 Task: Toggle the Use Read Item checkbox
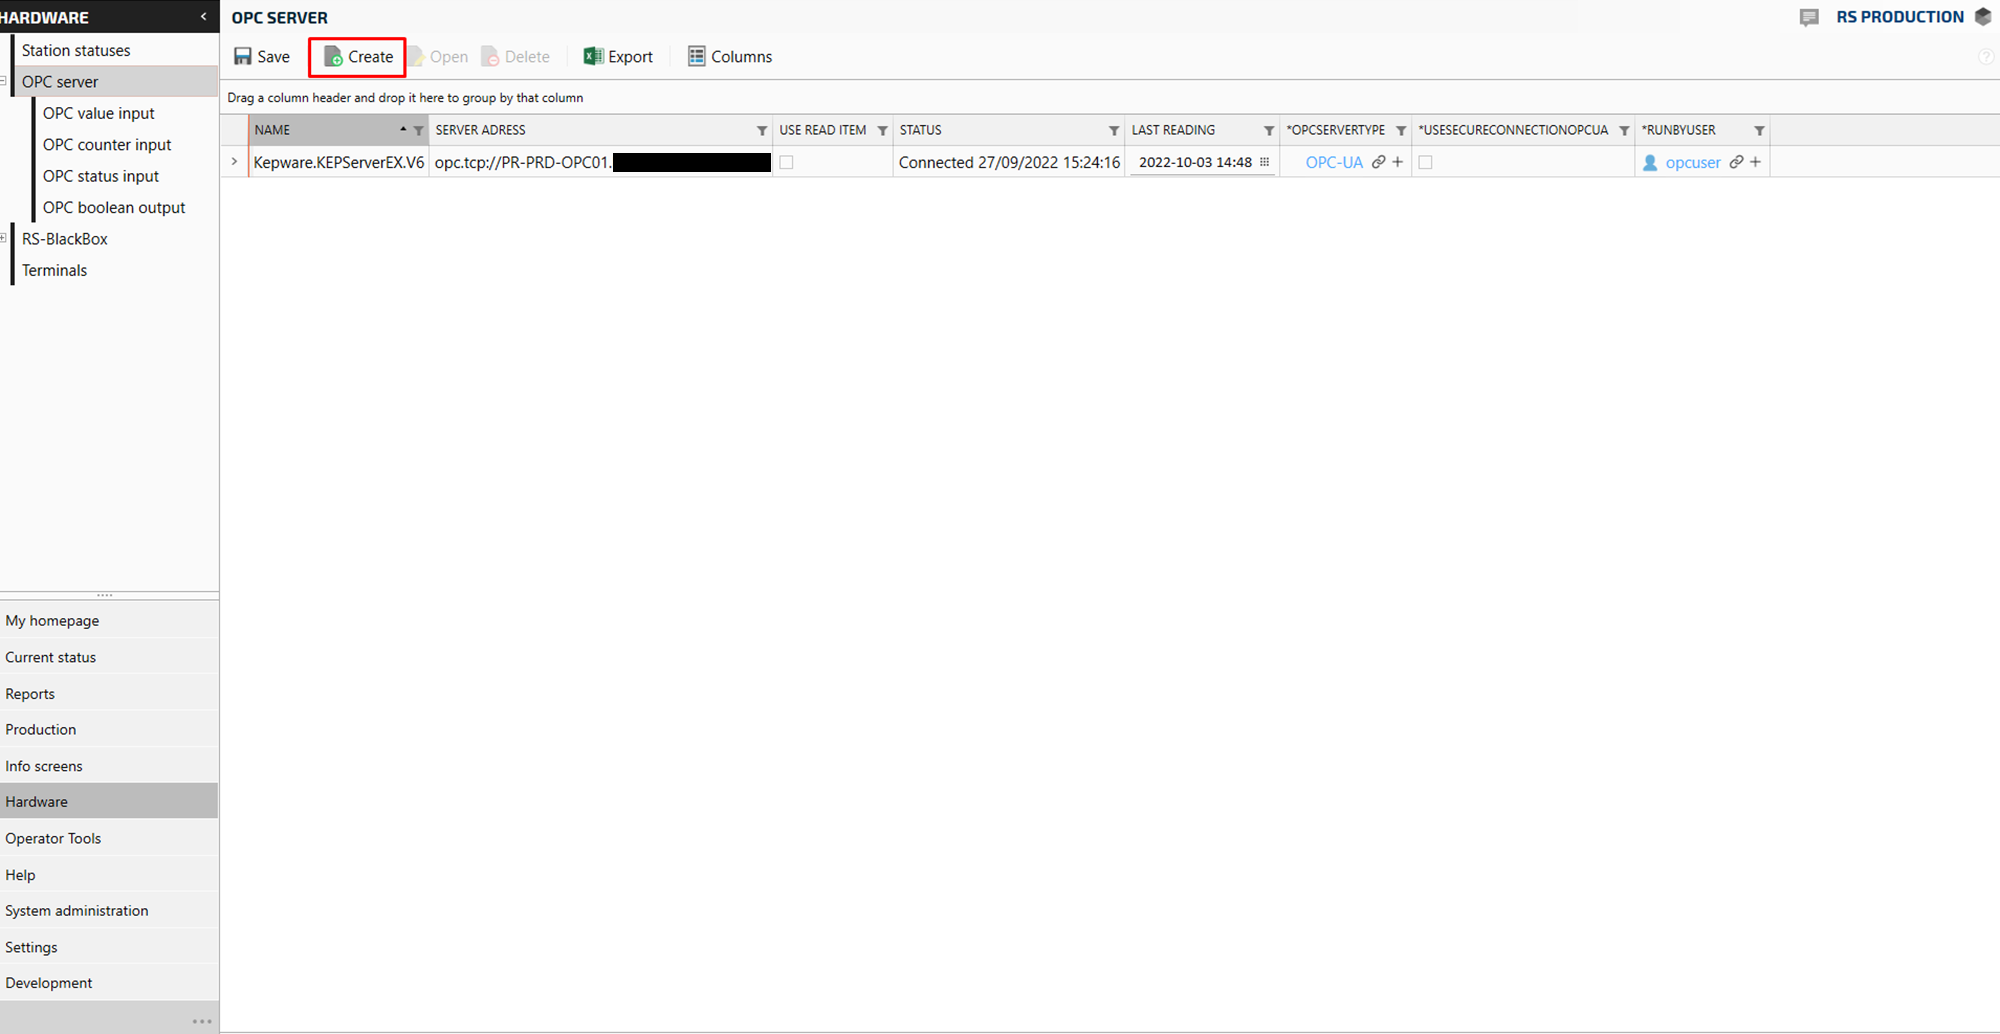[x=786, y=162]
